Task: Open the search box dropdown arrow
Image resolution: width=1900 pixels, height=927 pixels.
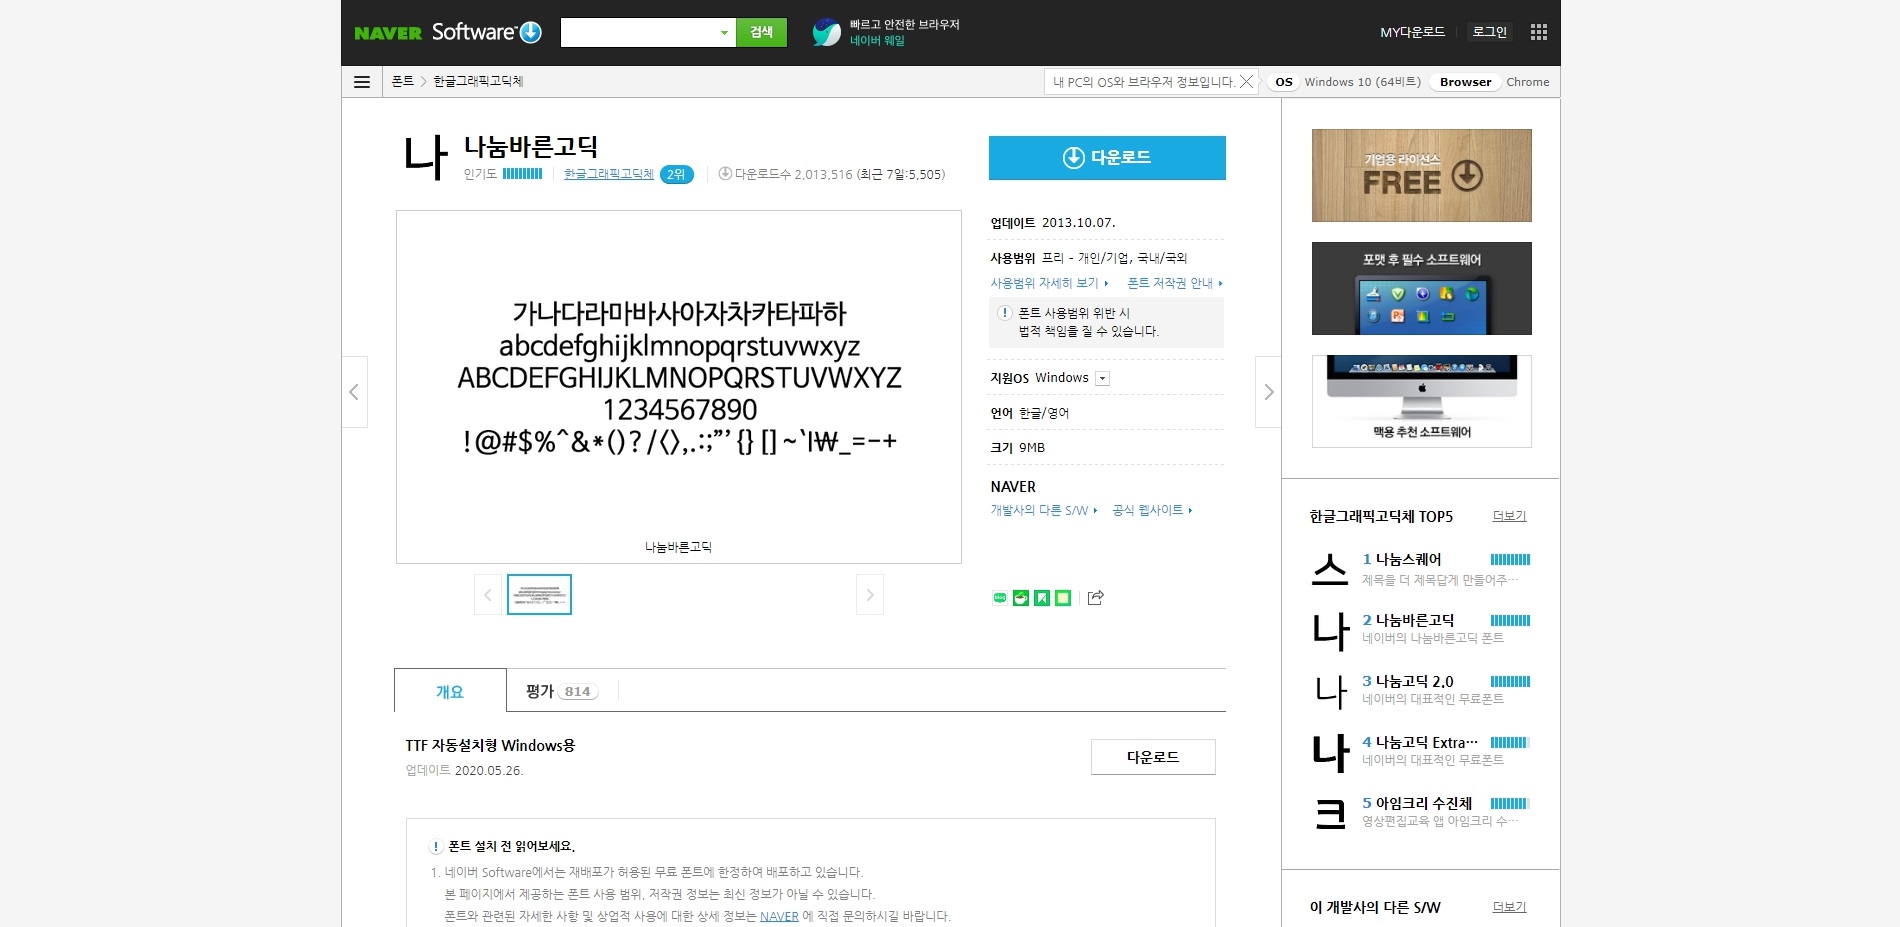Action: click(x=724, y=33)
